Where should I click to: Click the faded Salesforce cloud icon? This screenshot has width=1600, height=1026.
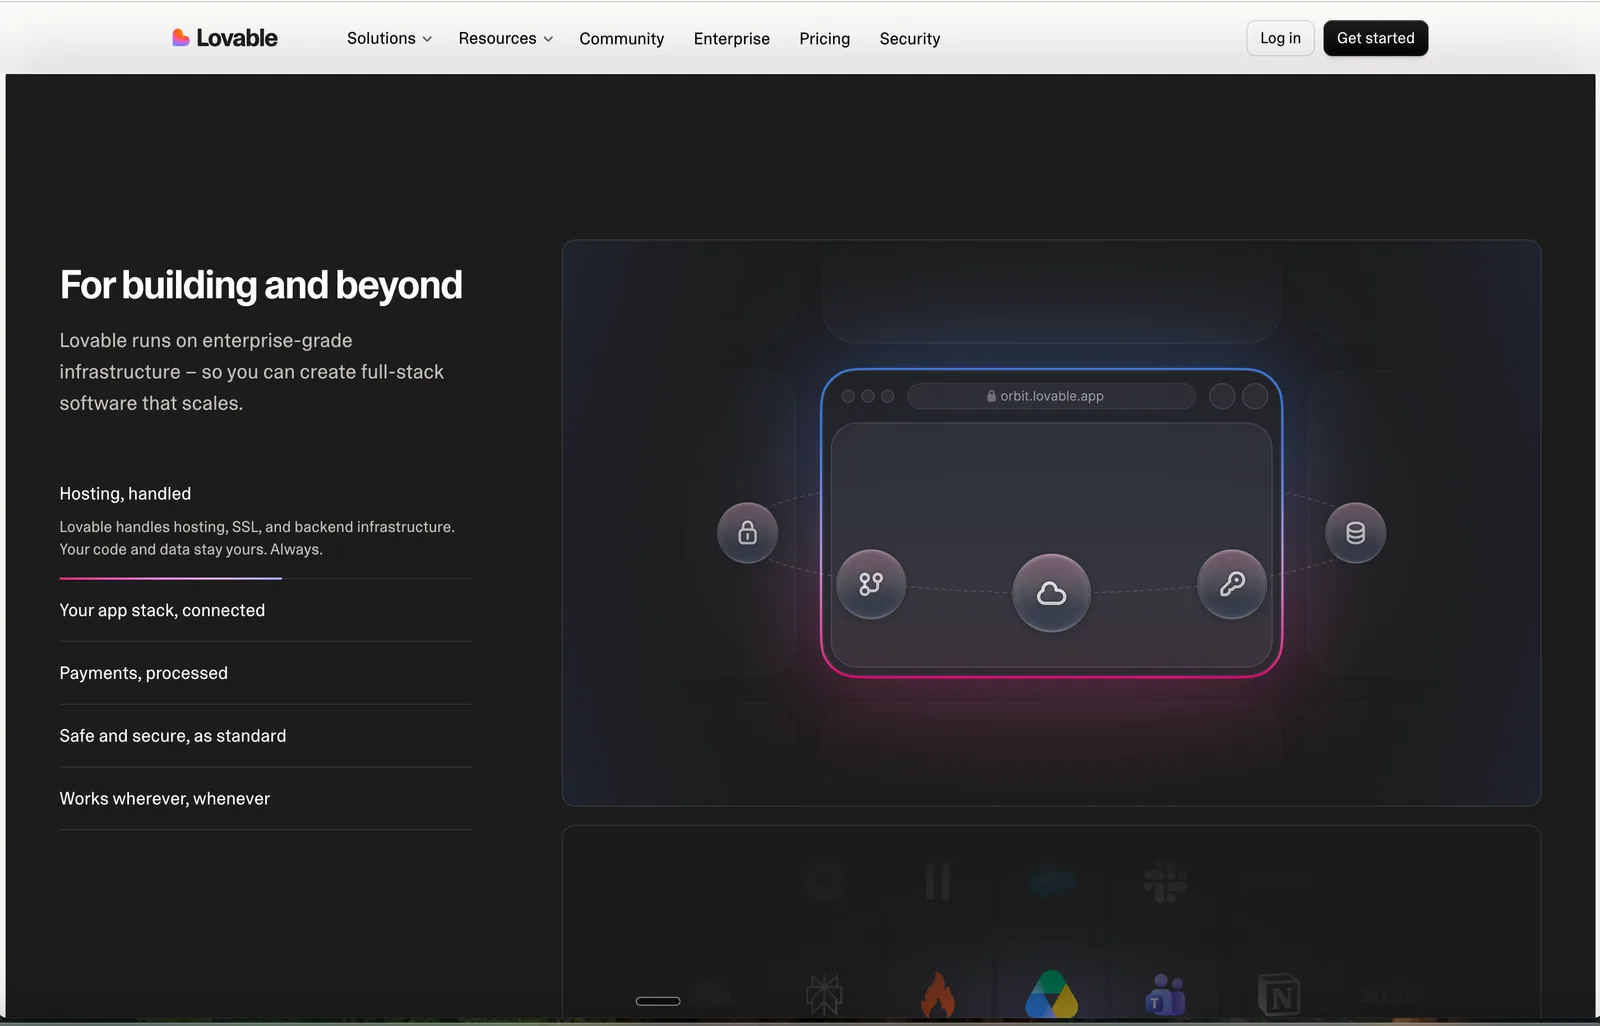tap(1052, 882)
